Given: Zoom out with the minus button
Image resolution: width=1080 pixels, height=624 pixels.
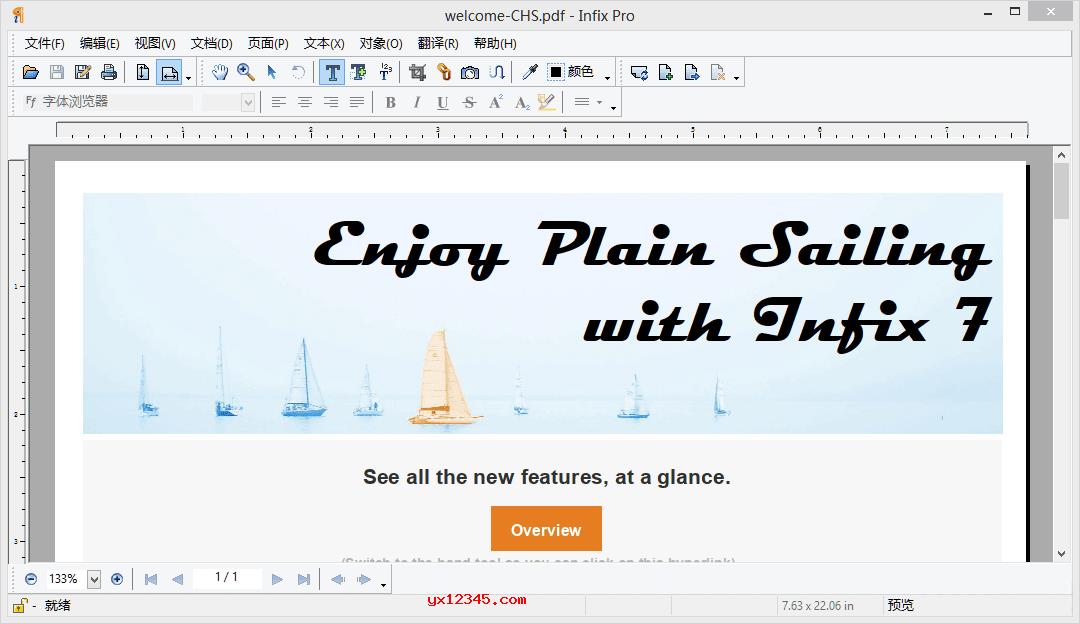Looking at the screenshot, I should (x=31, y=579).
